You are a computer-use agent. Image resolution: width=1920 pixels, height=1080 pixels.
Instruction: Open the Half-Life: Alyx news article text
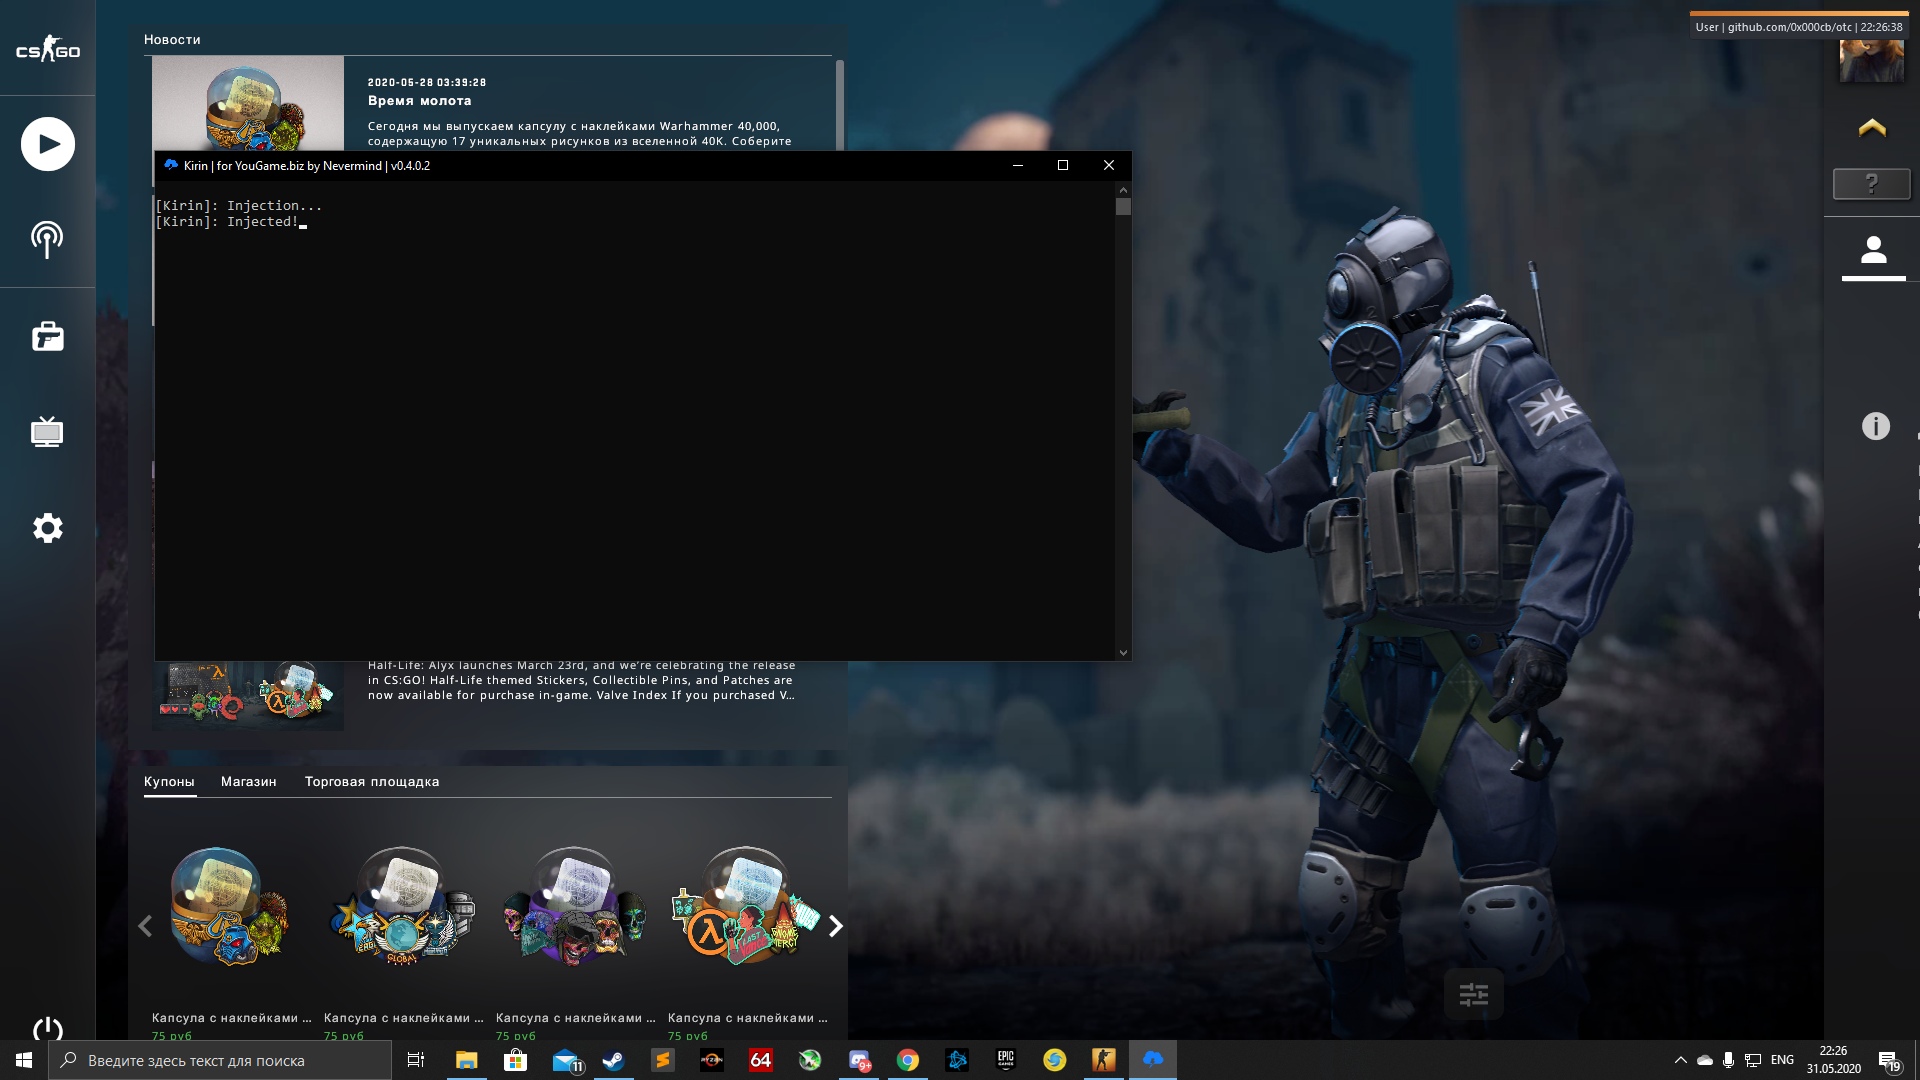point(582,680)
